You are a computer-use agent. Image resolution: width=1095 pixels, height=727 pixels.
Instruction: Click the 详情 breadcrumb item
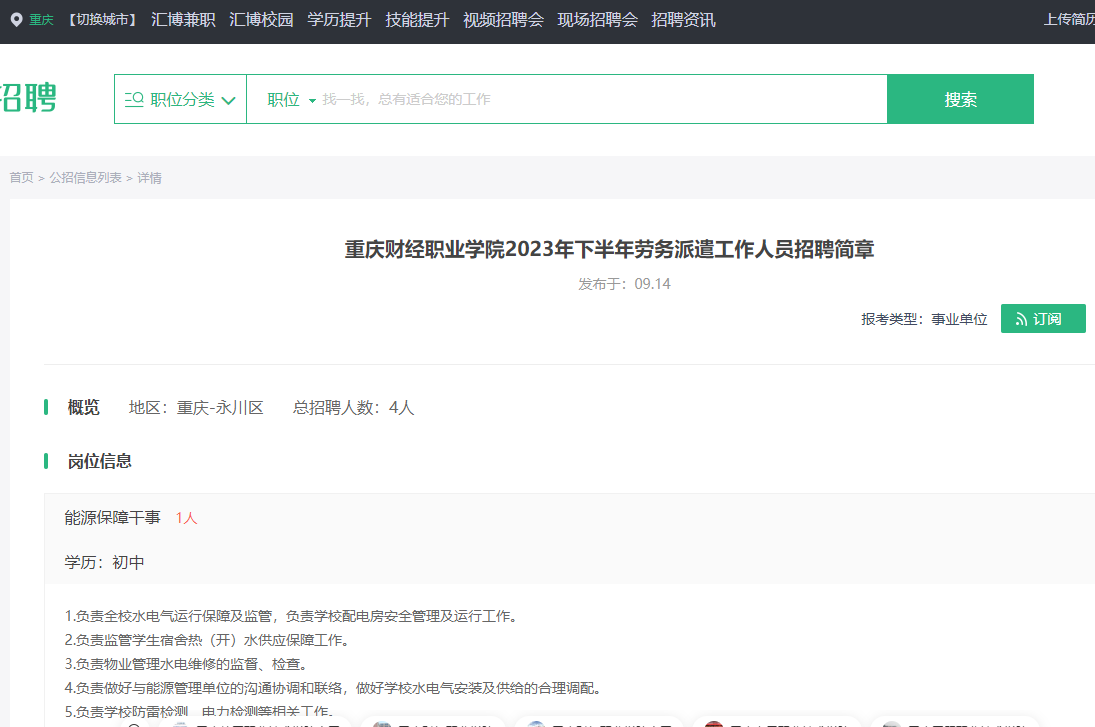point(149,177)
